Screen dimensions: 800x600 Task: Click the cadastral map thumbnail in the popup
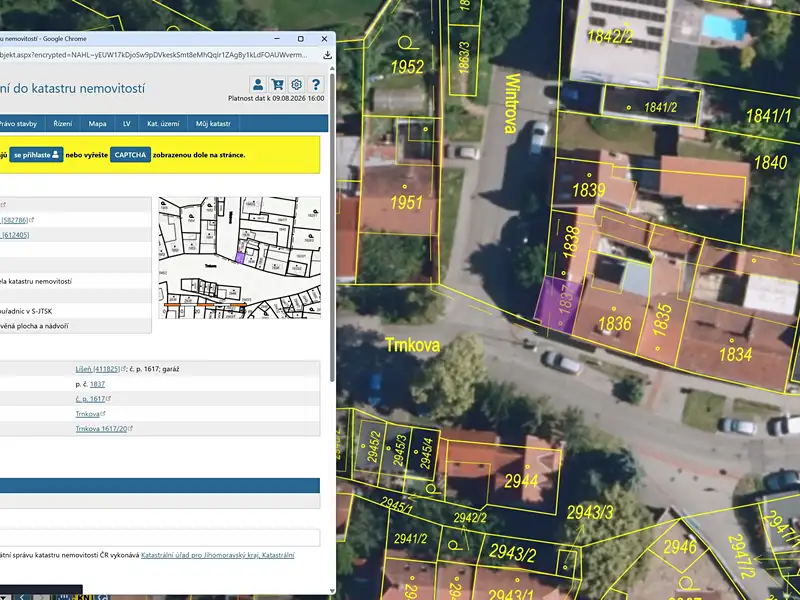240,258
